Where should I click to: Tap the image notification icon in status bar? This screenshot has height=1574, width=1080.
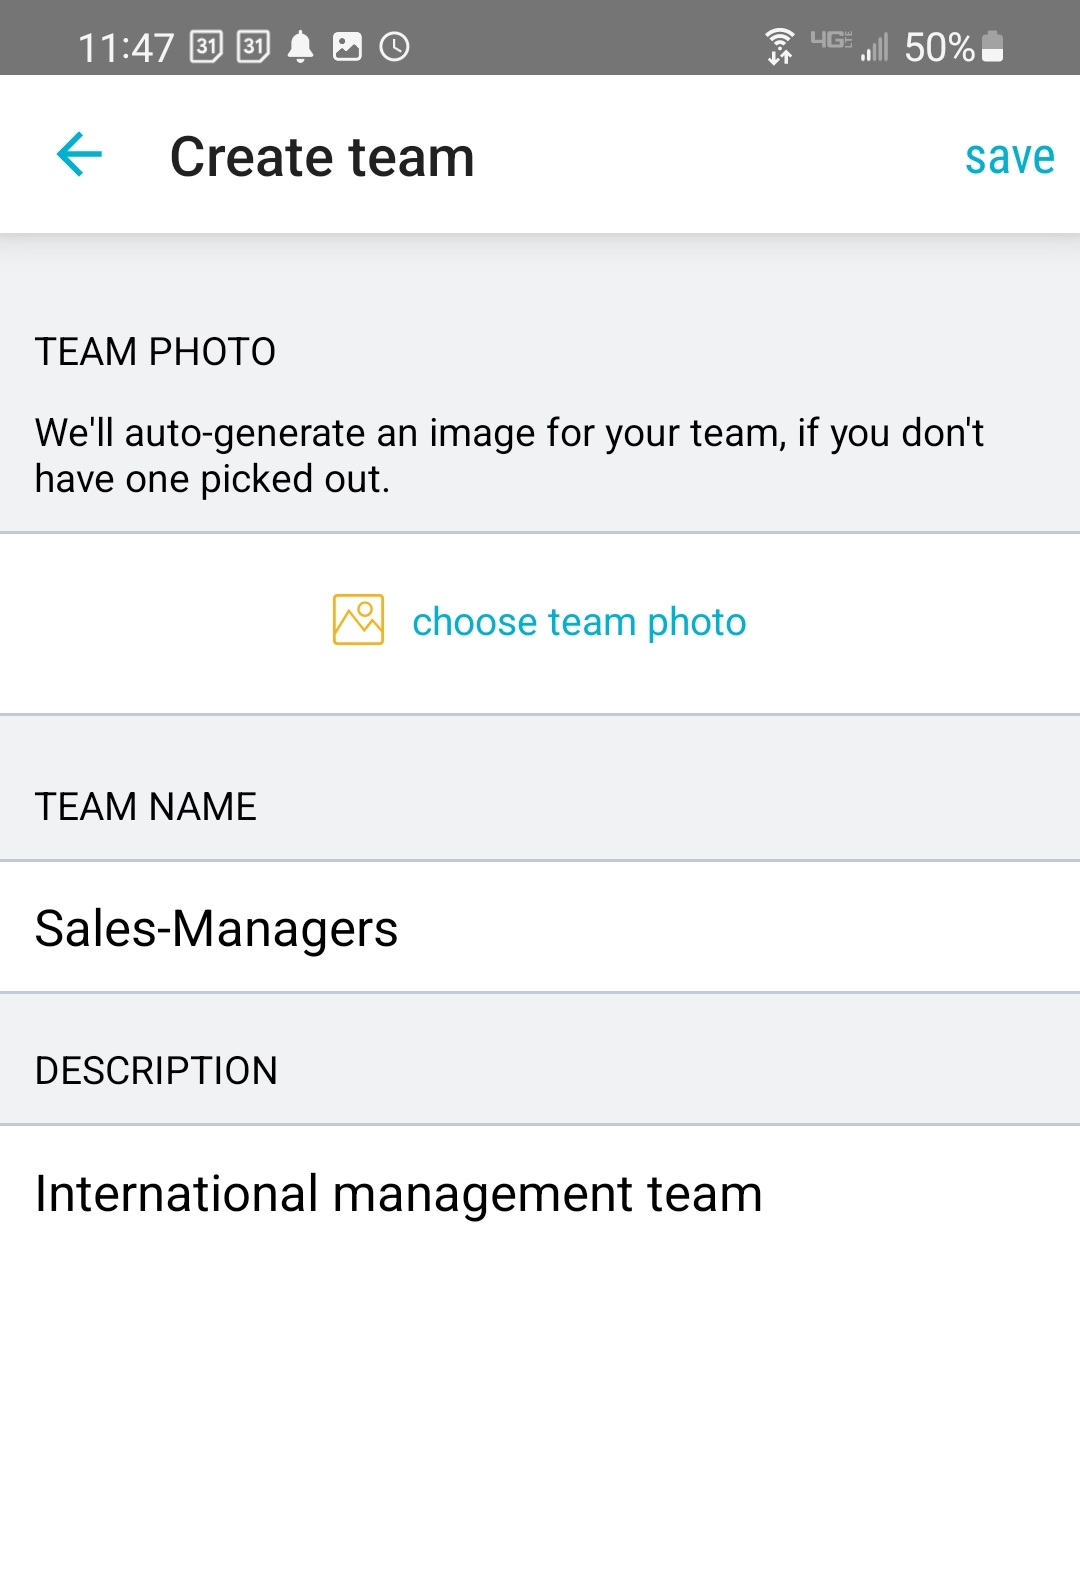click(x=347, y=47)
